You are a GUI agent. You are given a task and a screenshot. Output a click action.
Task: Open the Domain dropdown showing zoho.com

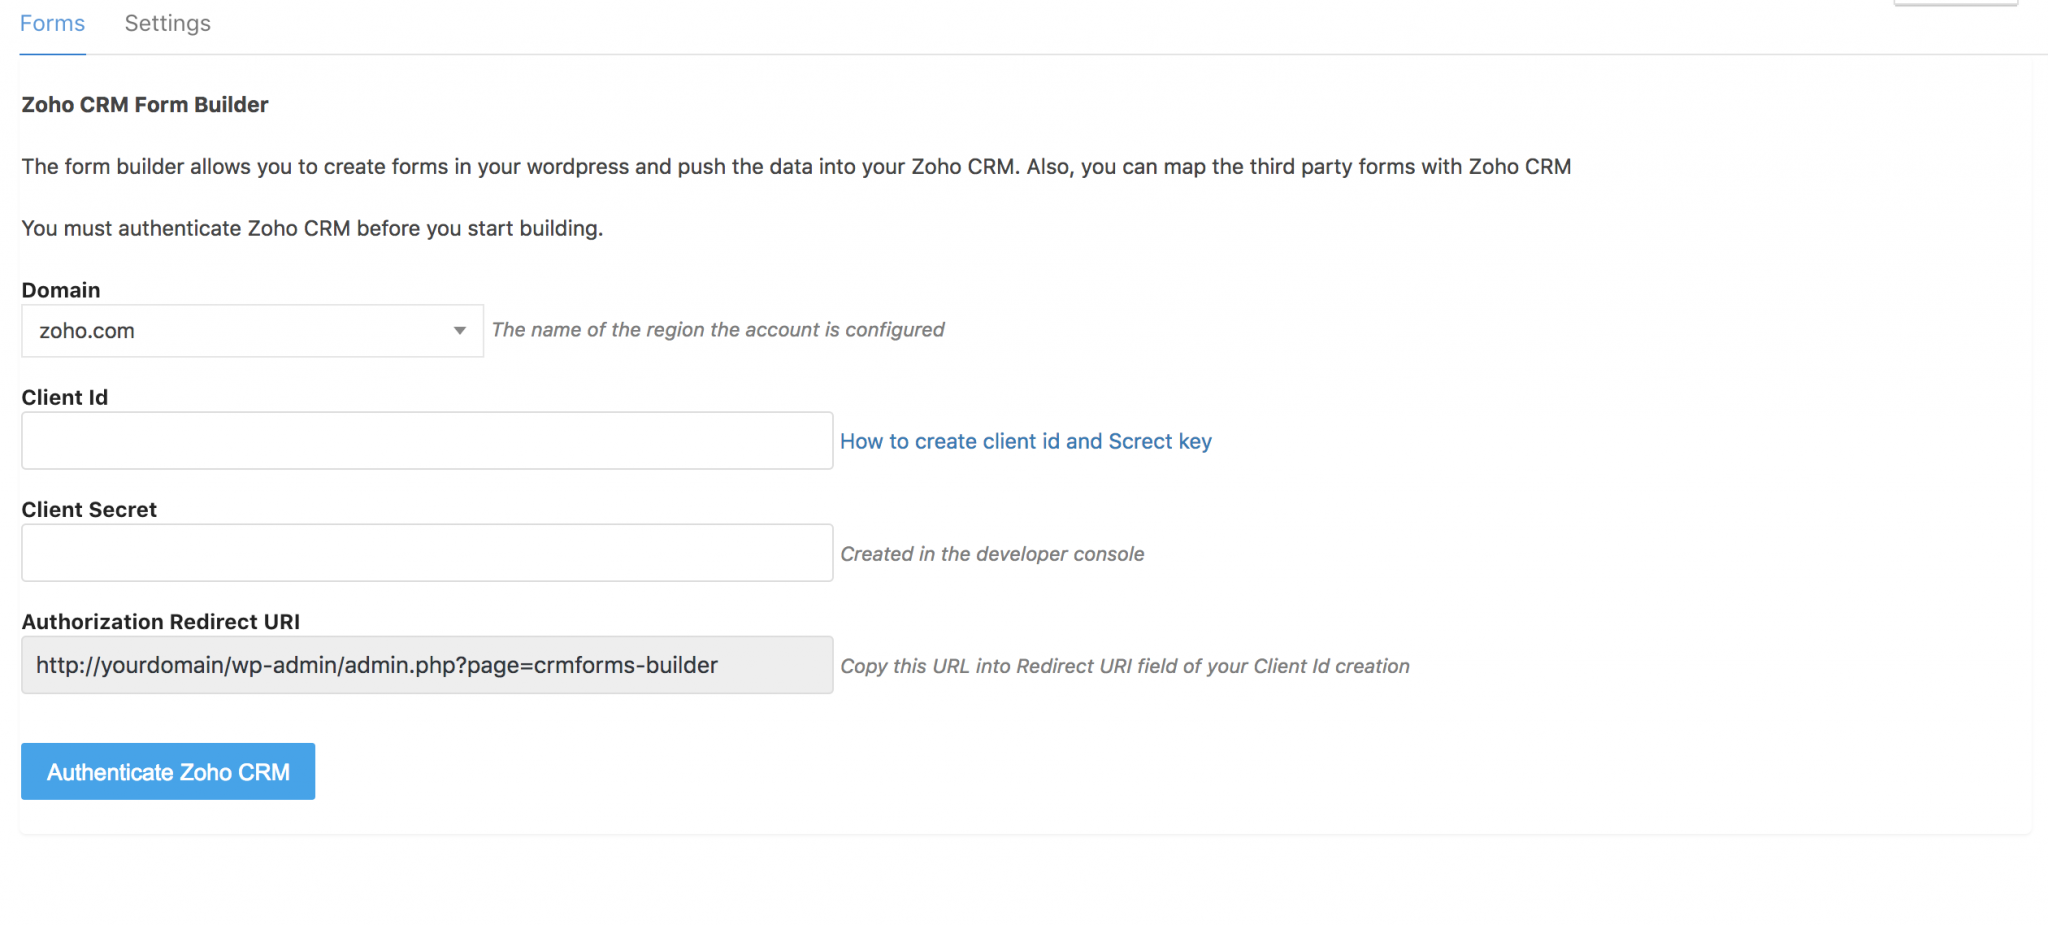pyautogui.click(x=240, y=331)
